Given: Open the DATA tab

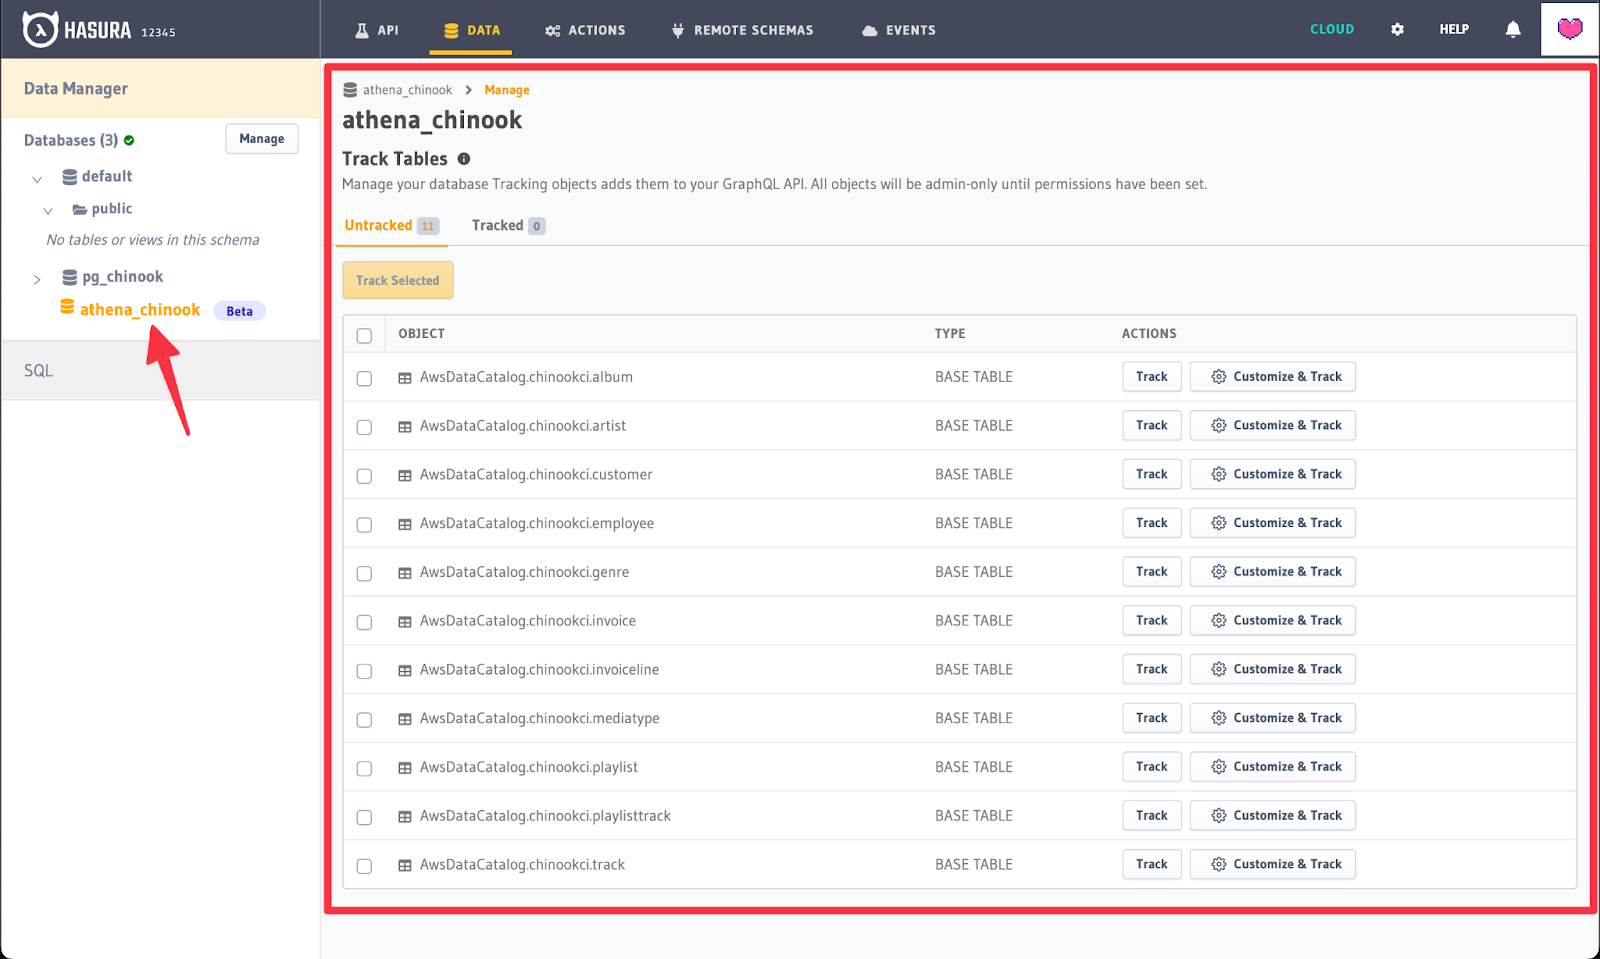Looking at the screenshot, I should click(471, 30).
